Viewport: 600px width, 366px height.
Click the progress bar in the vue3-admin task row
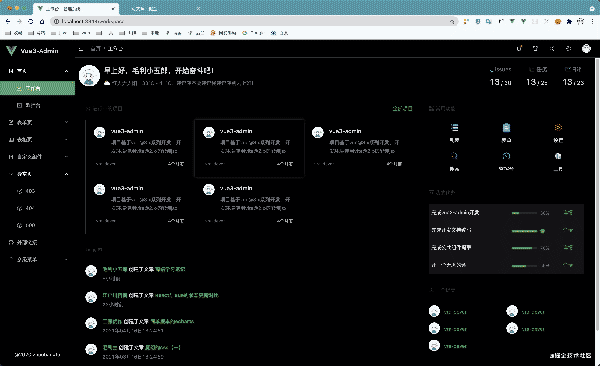click(525, 213)
